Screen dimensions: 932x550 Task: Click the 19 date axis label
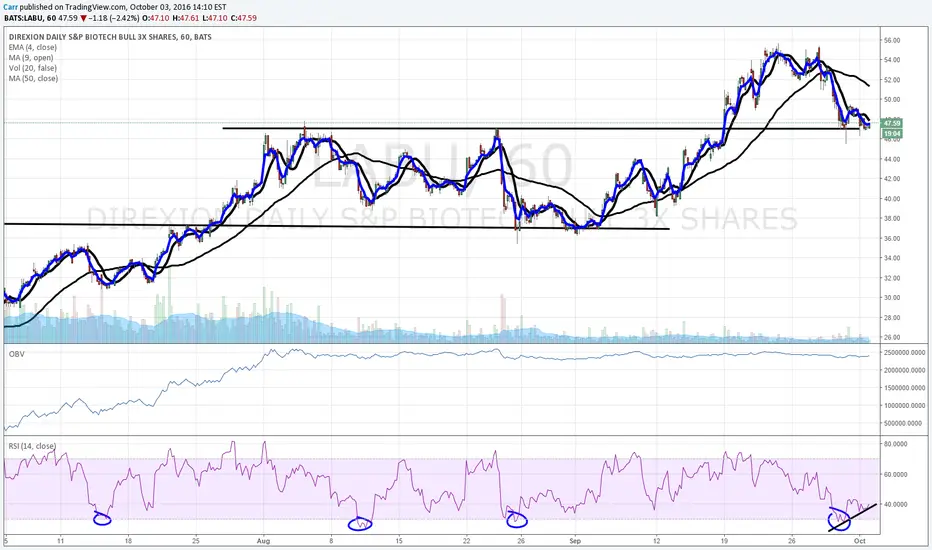(x=724, y=541)
